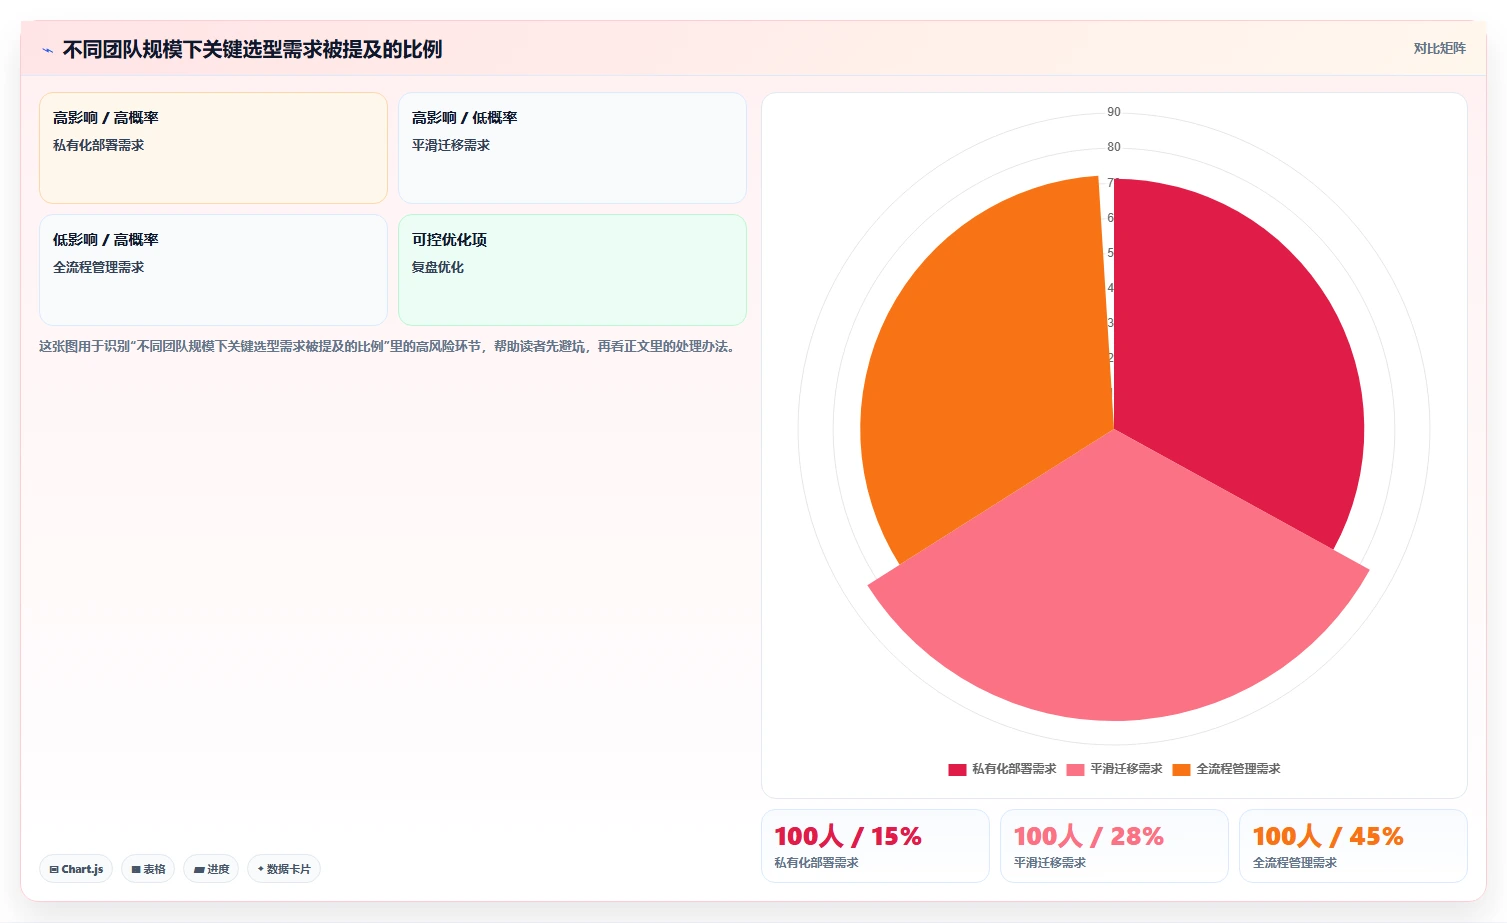Click the pink legend color box
Screen dimensions: 1507x923
pyautogui.click(x=1075, y=769)
